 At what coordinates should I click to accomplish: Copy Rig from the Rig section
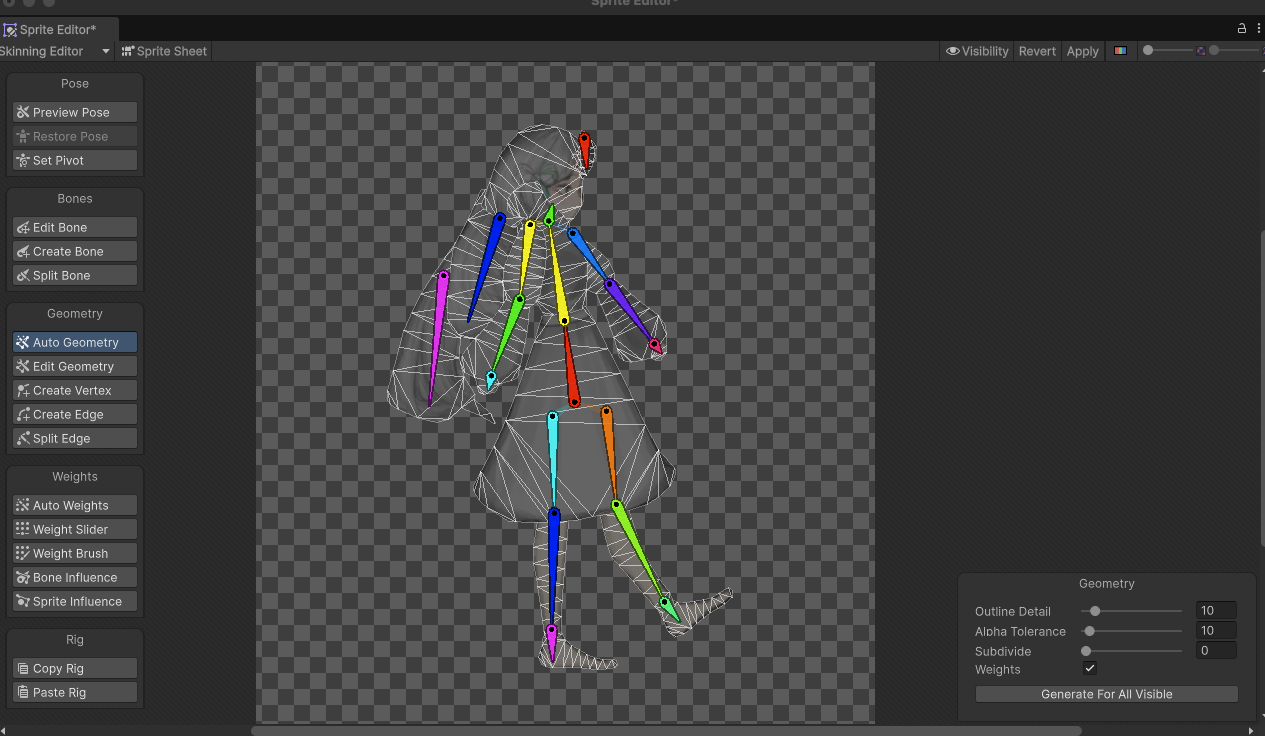coord(75,668)
